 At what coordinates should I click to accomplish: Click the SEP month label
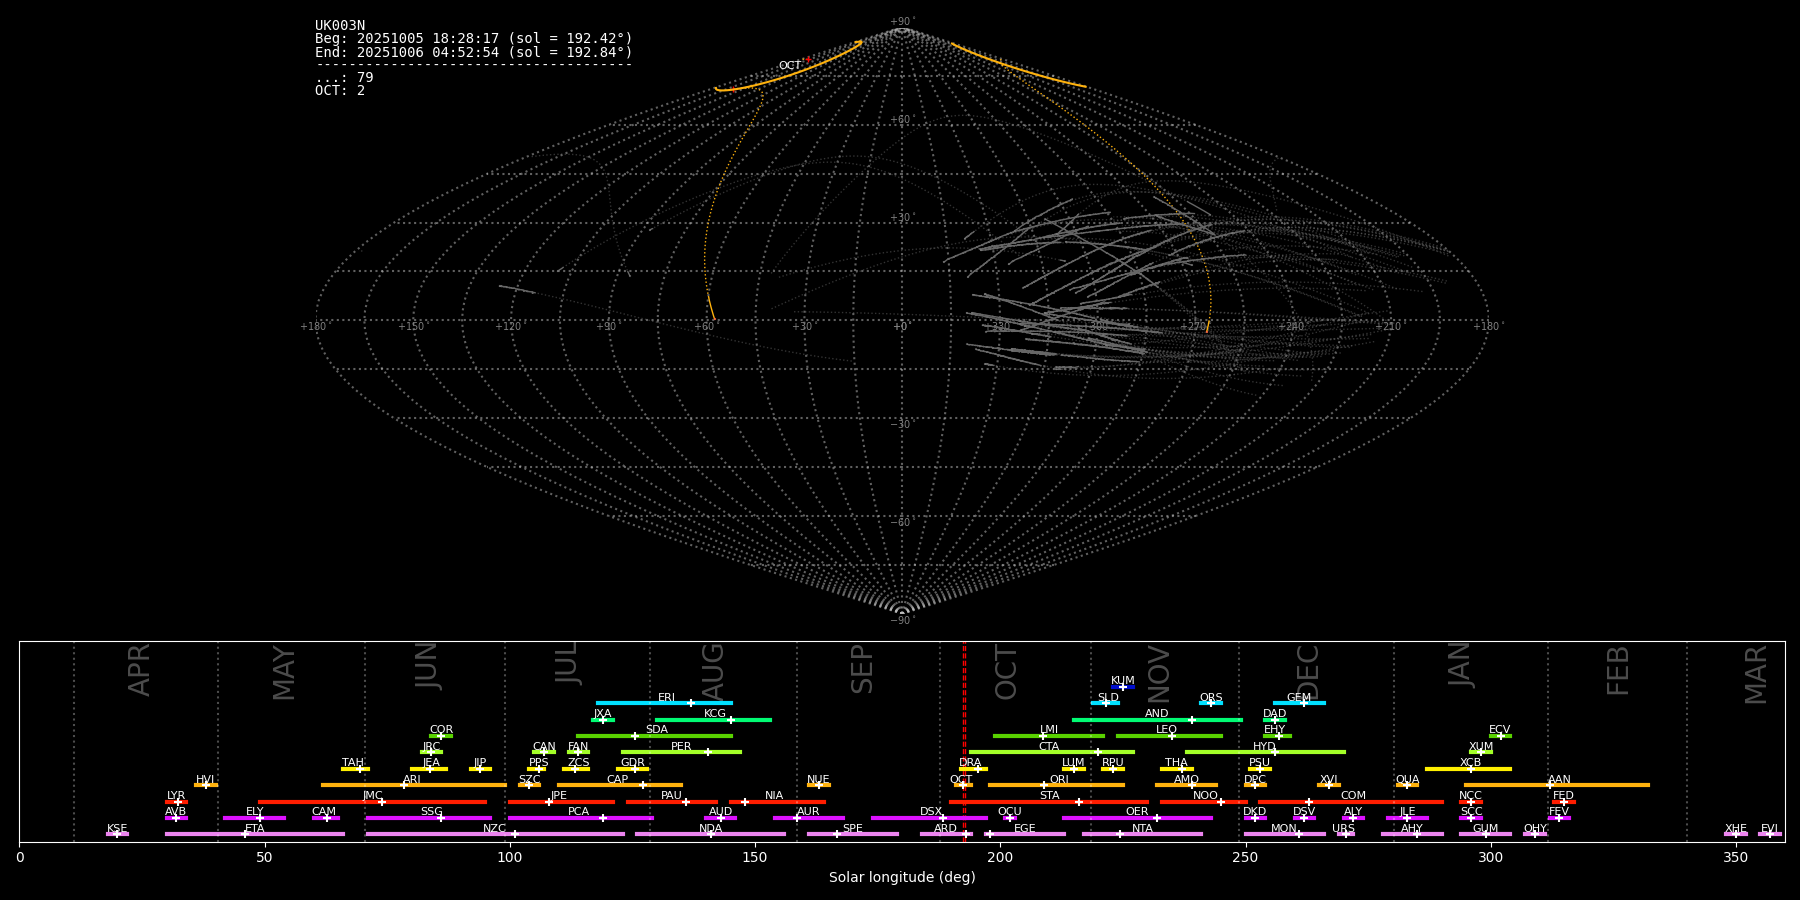pyautogui.click(x=862, y=669)
